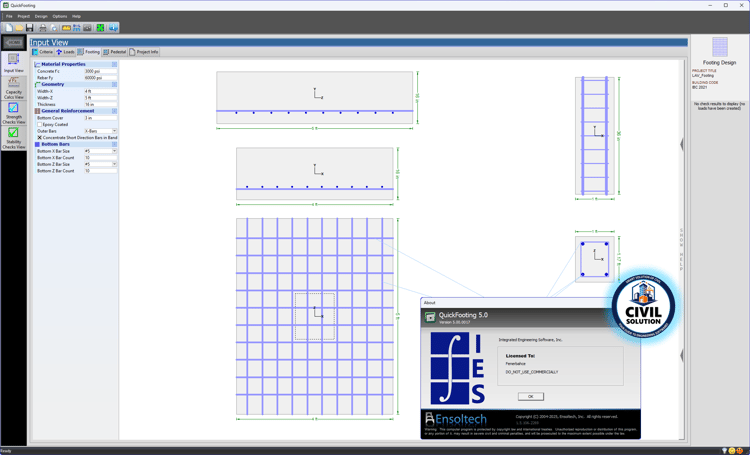Click OK in the About dialog

tap(530, 397)
